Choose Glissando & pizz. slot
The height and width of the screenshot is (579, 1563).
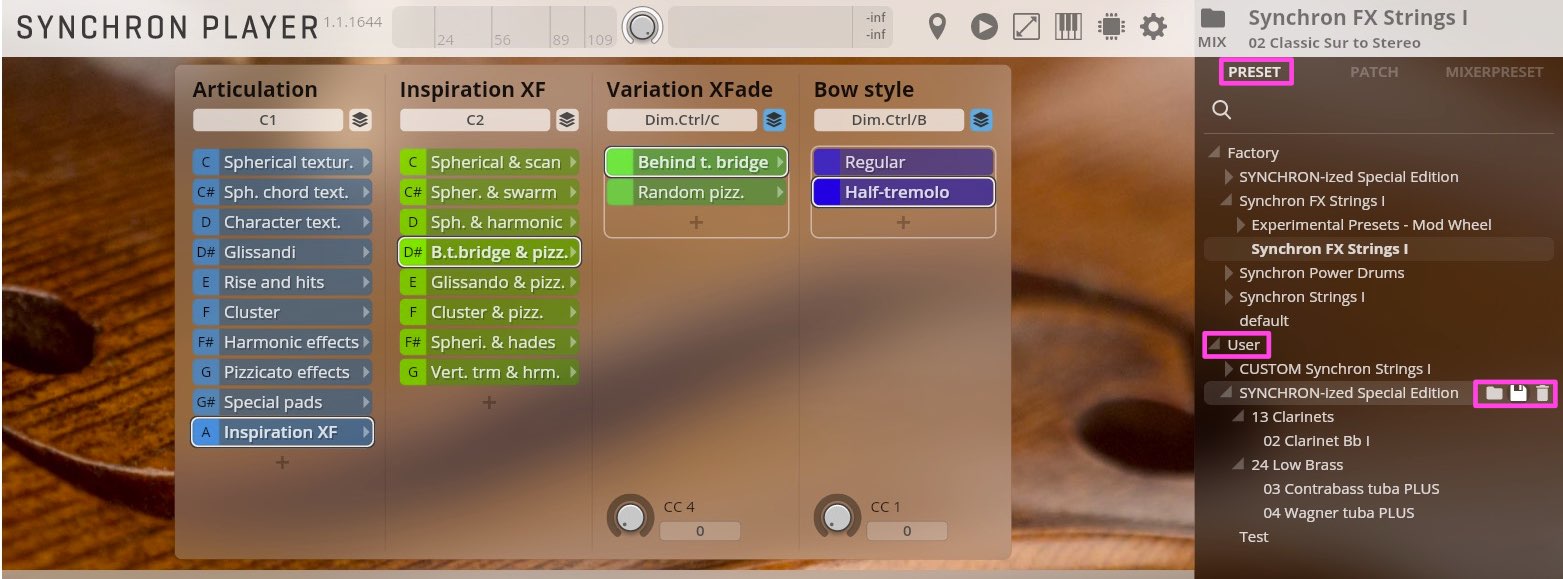(x=489, y=282)
